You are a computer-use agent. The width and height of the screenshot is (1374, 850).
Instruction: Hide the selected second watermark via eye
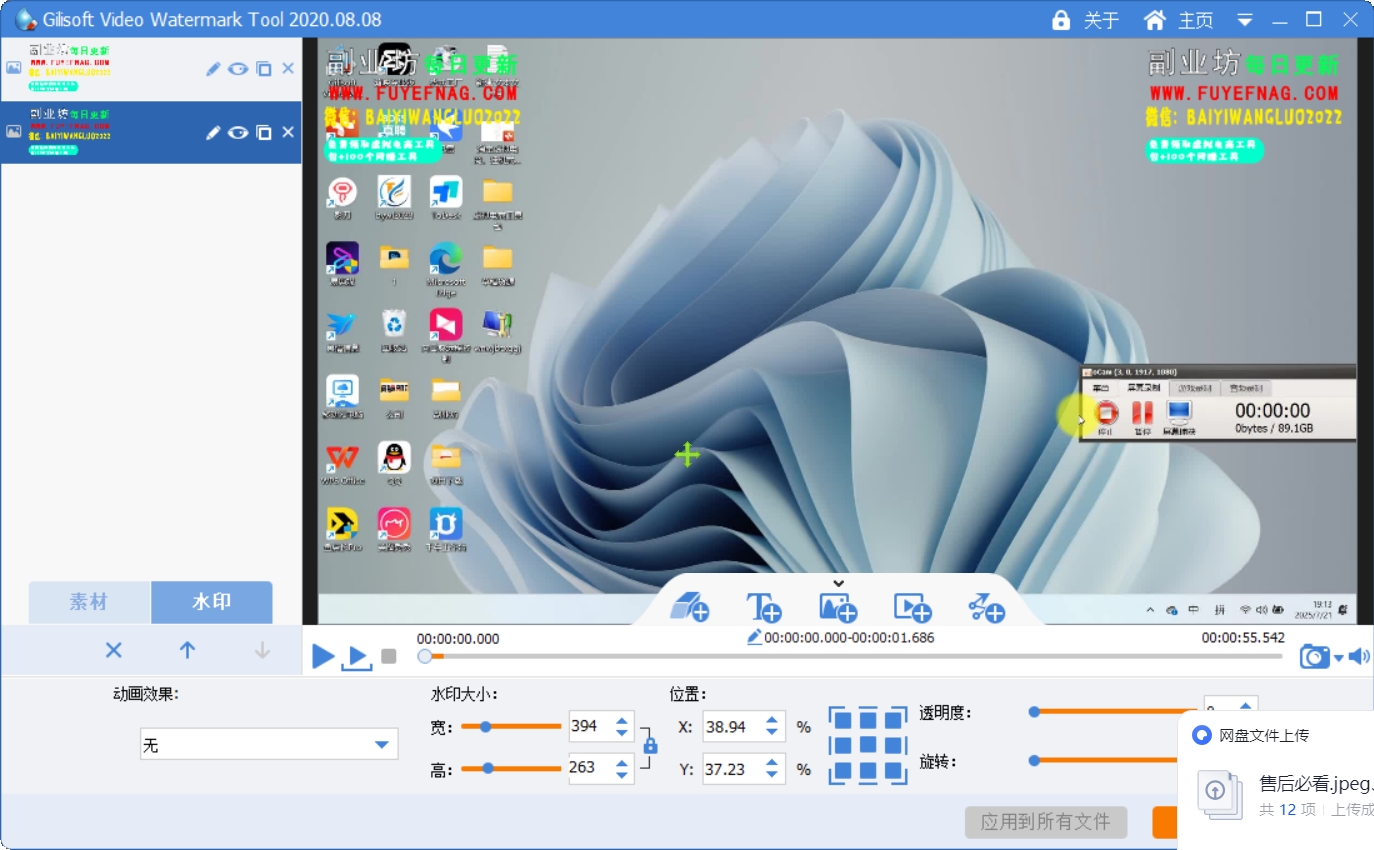(238, 132)
